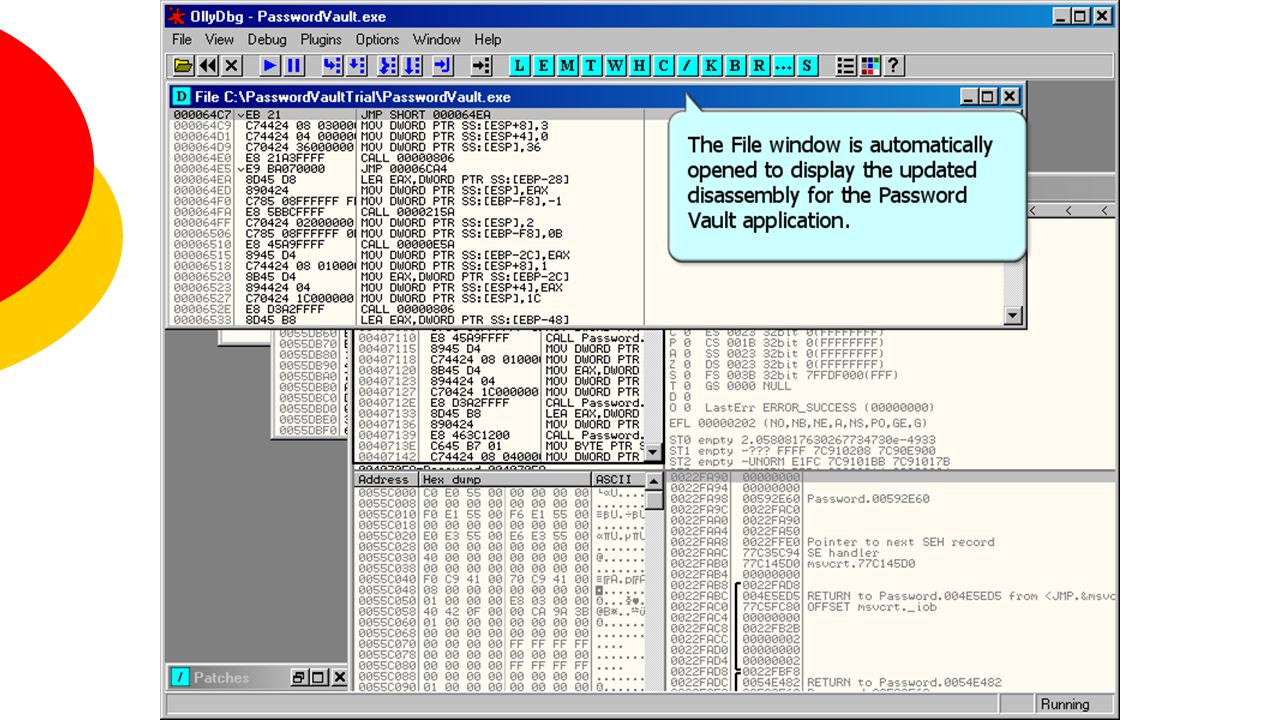Click the Go to address arrow icon
The image size is (1280, 720).
click(482, 66)
